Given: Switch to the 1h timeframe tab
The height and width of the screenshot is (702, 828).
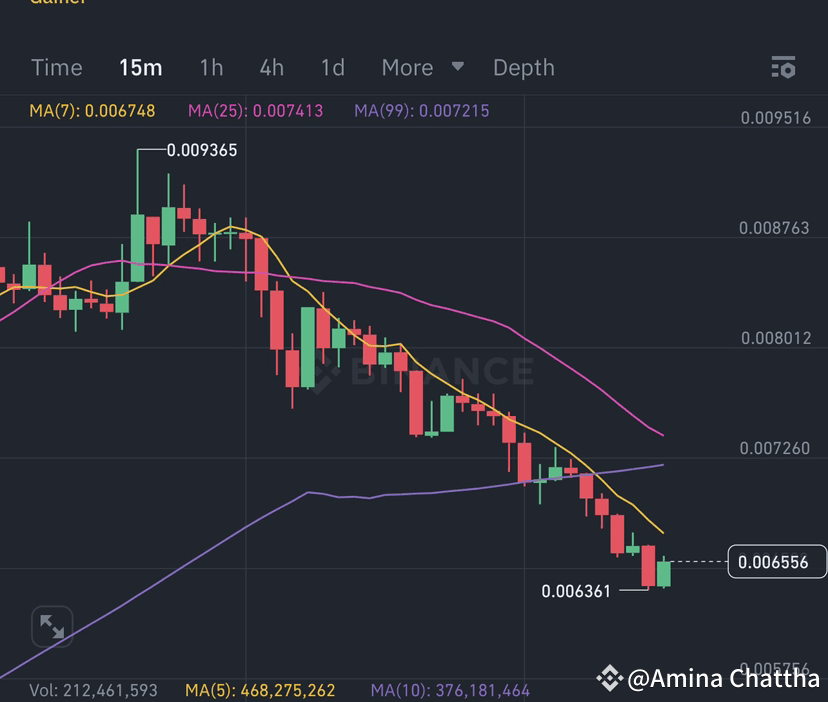Looking at the screenshot, I should tap(210, 67).
